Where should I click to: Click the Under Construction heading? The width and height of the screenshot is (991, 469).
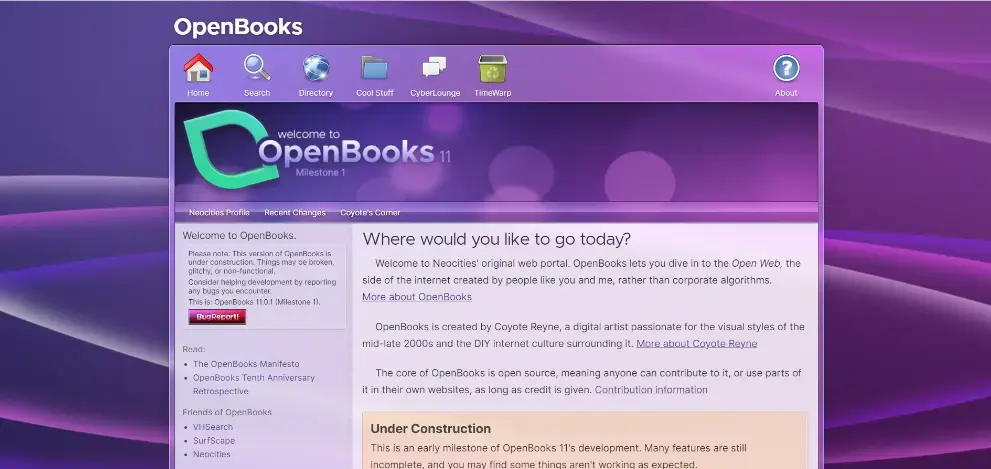430,429
